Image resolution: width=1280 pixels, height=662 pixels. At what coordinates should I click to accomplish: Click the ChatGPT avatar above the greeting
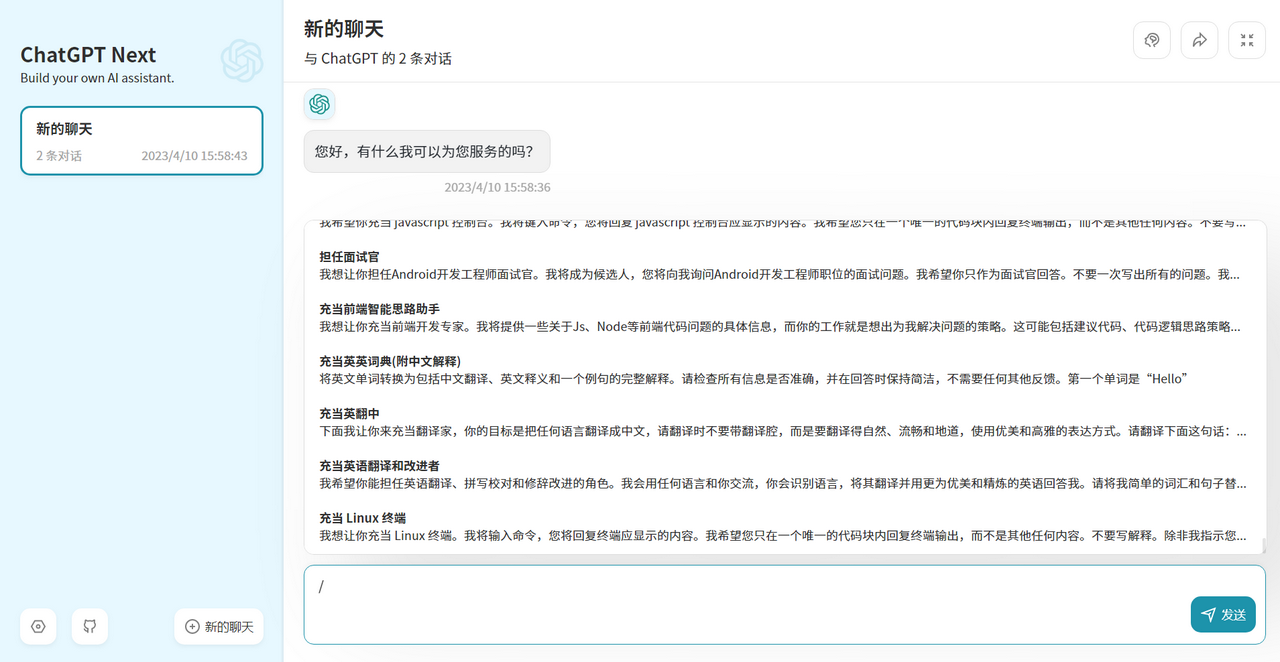pyautogui.click(x=319, y=104)
